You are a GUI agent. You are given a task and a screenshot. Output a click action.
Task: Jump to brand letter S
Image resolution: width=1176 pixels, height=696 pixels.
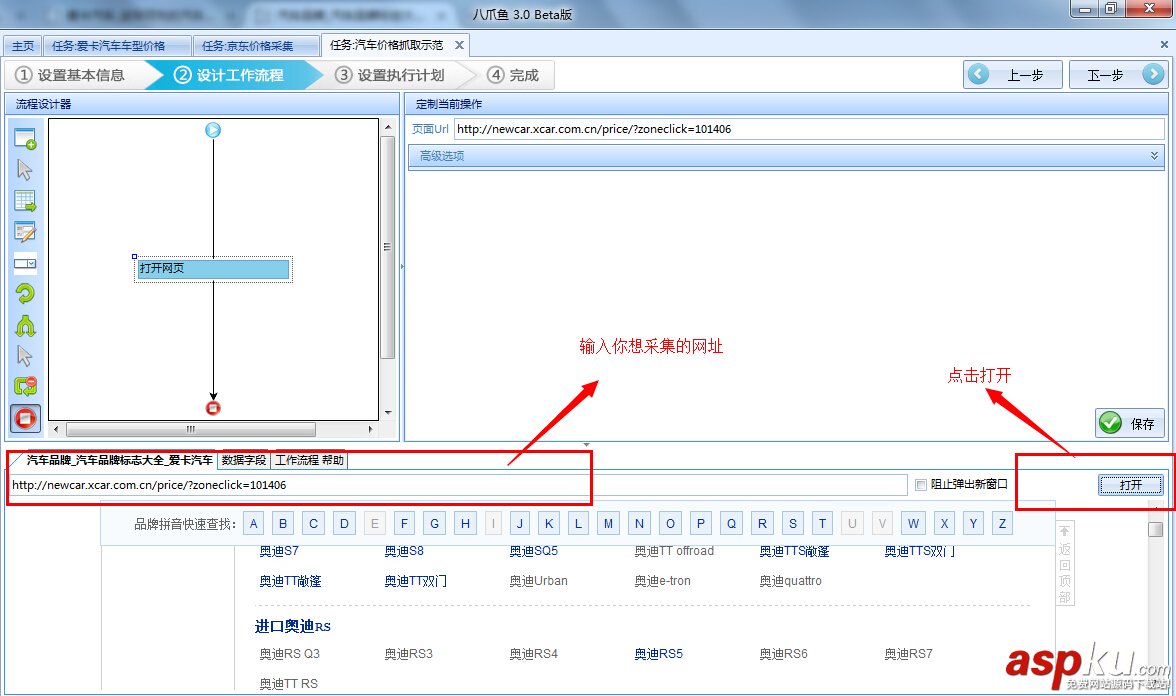793,524
